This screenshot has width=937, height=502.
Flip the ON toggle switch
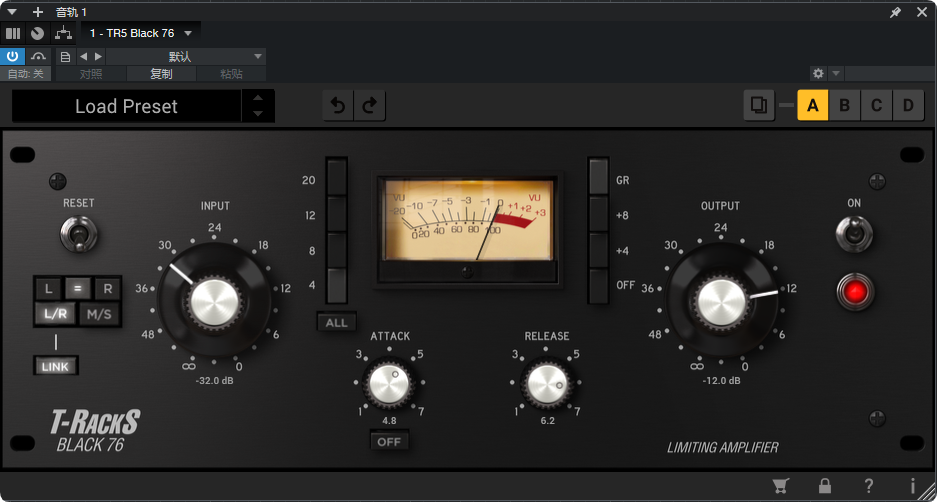point(854,234)
